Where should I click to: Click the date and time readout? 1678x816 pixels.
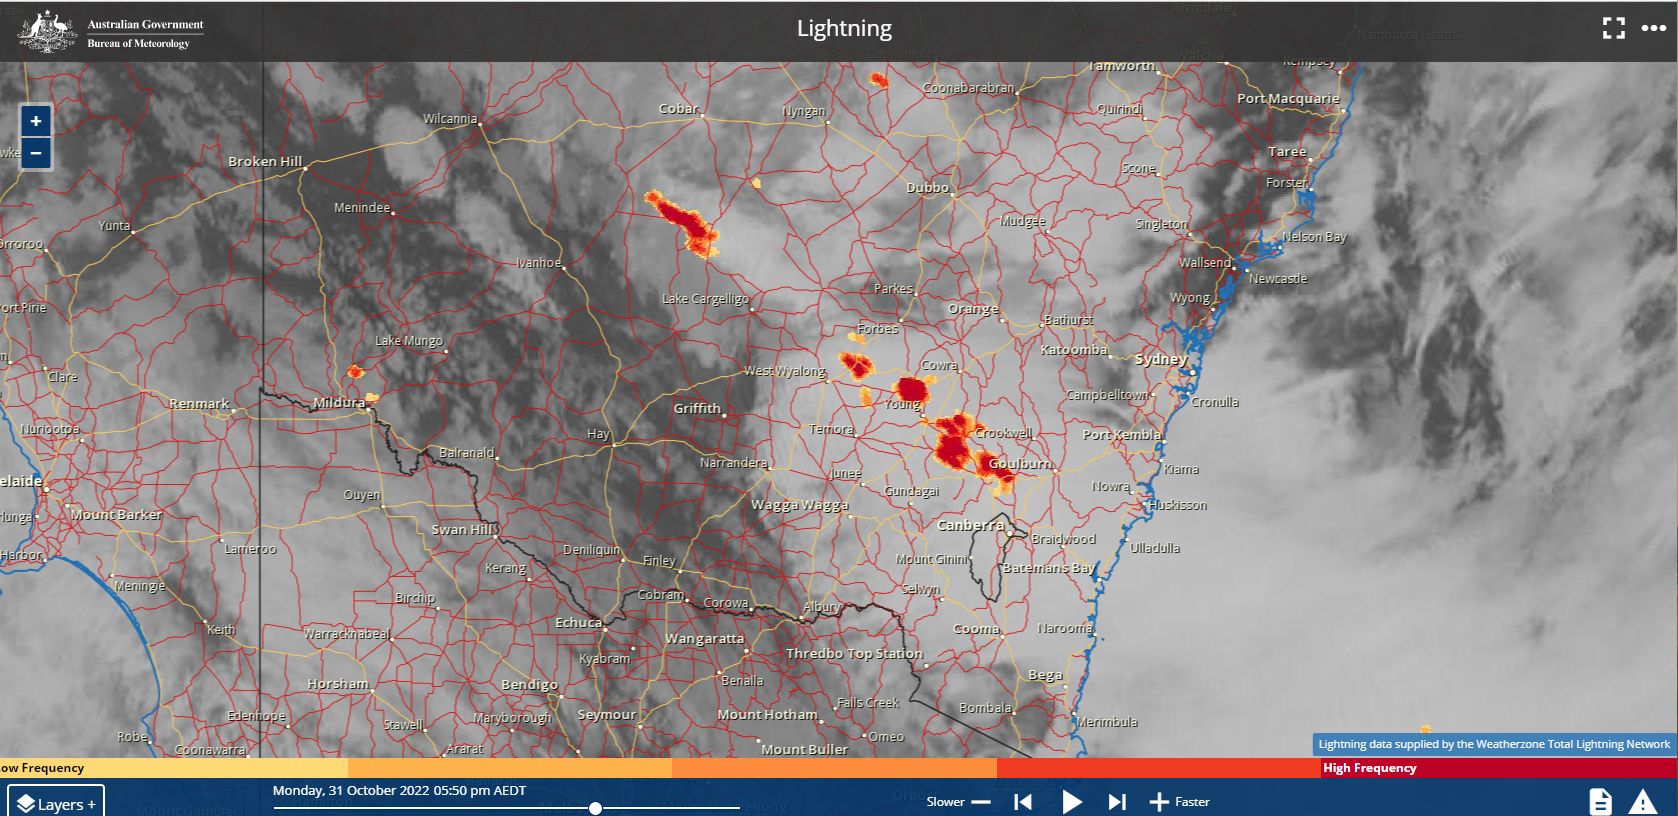click(399, 790)
